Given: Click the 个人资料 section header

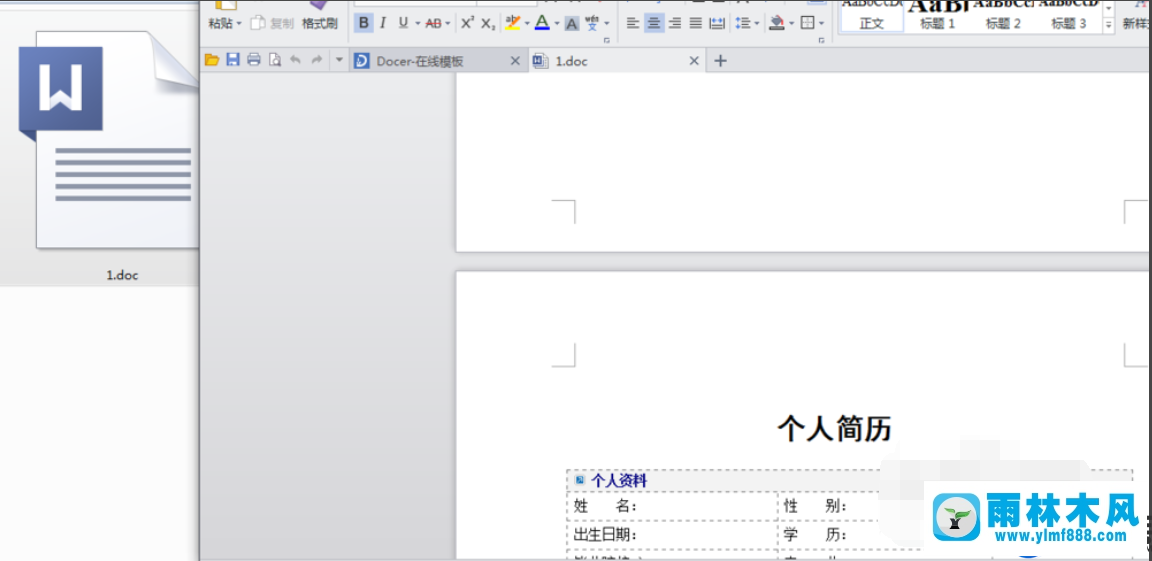Looking at the screenshot, I should (x=619, y=481).
